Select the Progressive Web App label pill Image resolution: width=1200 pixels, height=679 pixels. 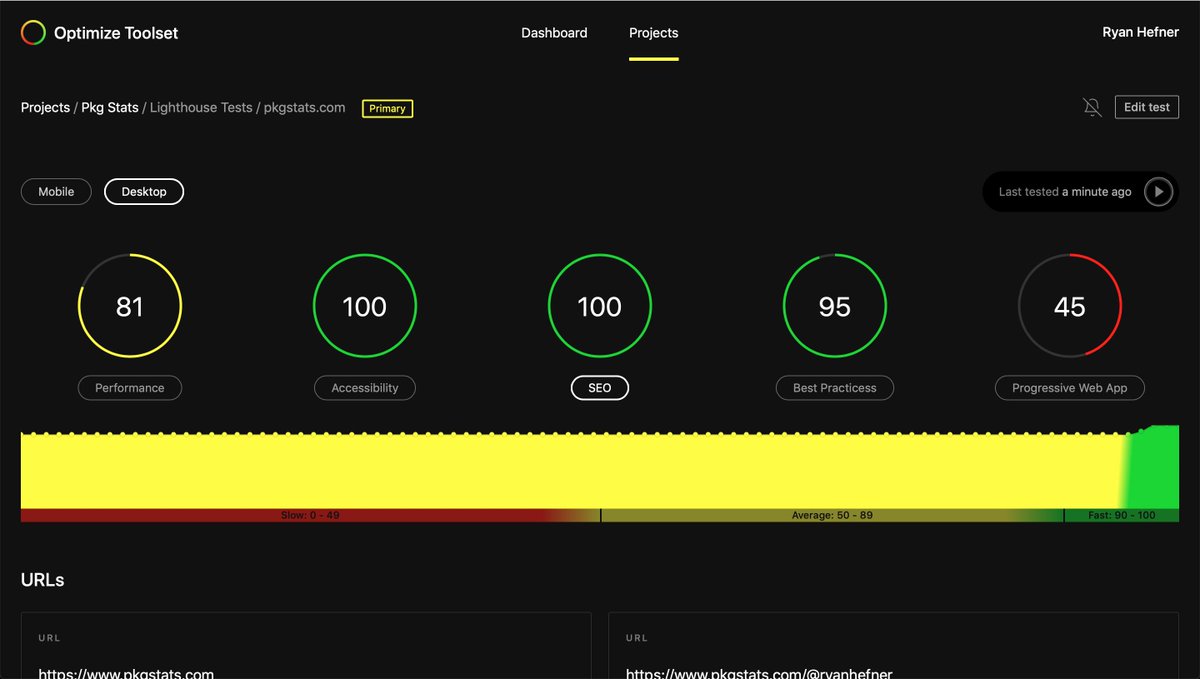tap(1069, 388)
